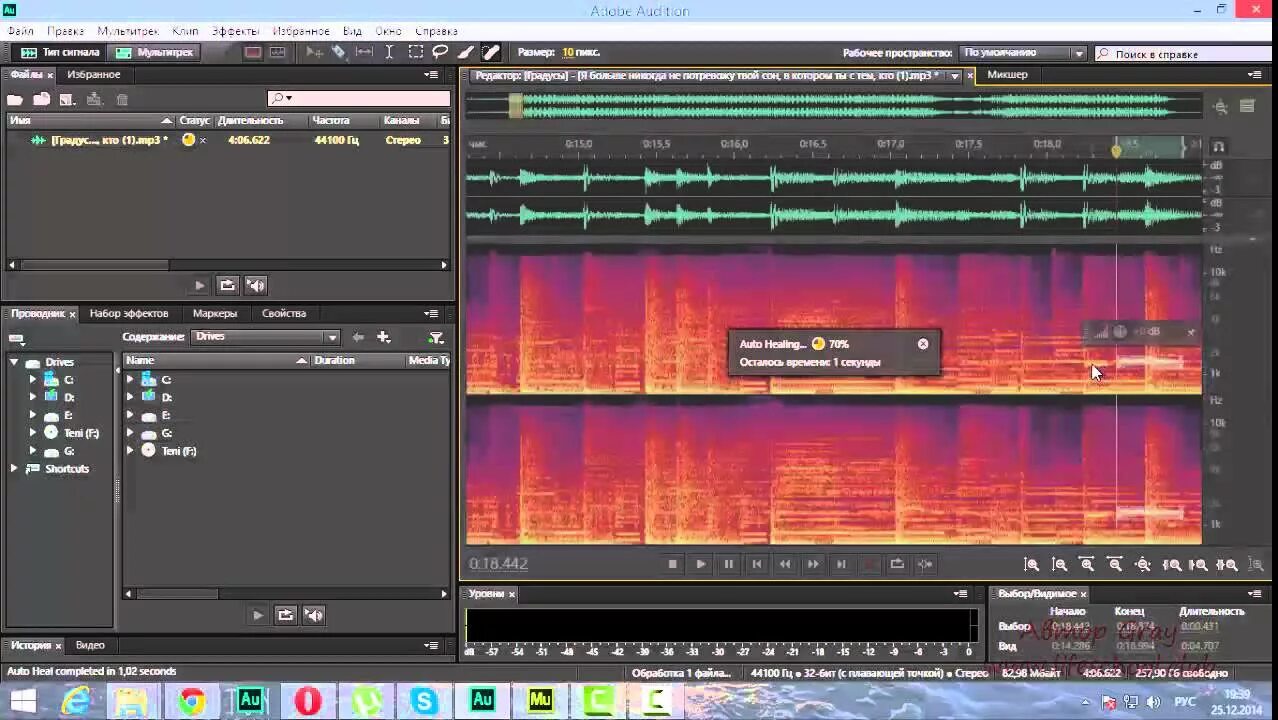1278x720 pixels.
Task: Open the Мультитрек menu
Action: point(128,31)
